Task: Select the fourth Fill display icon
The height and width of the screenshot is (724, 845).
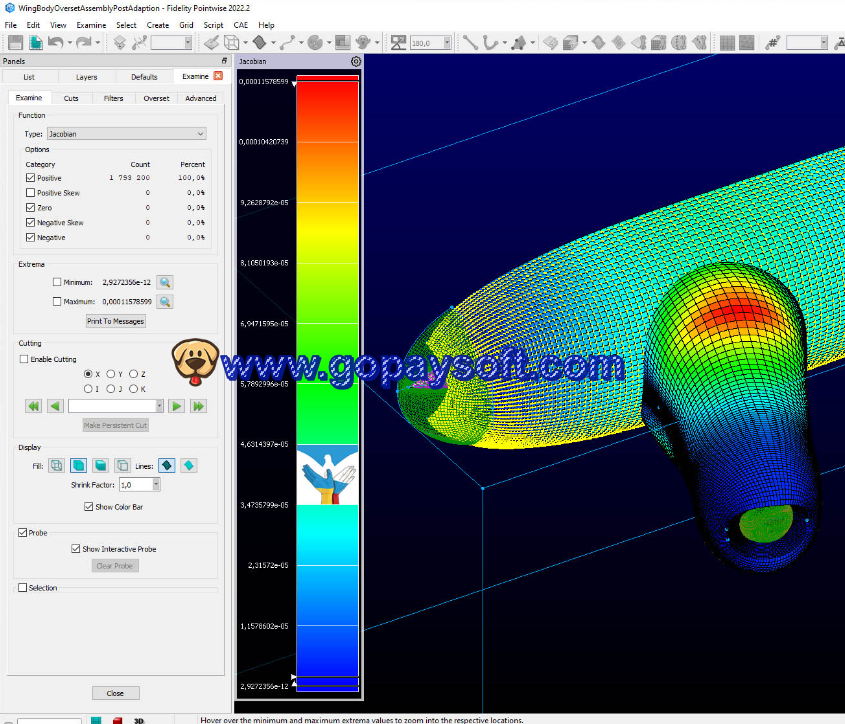Action: coord(122,465)
